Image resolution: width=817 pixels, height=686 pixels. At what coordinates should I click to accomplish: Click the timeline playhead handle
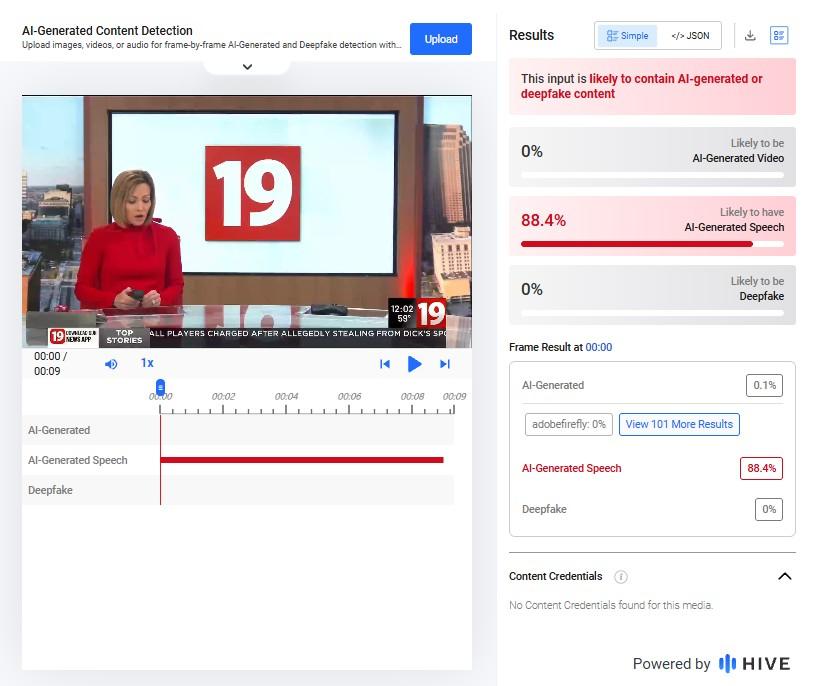tap(160, 387)
